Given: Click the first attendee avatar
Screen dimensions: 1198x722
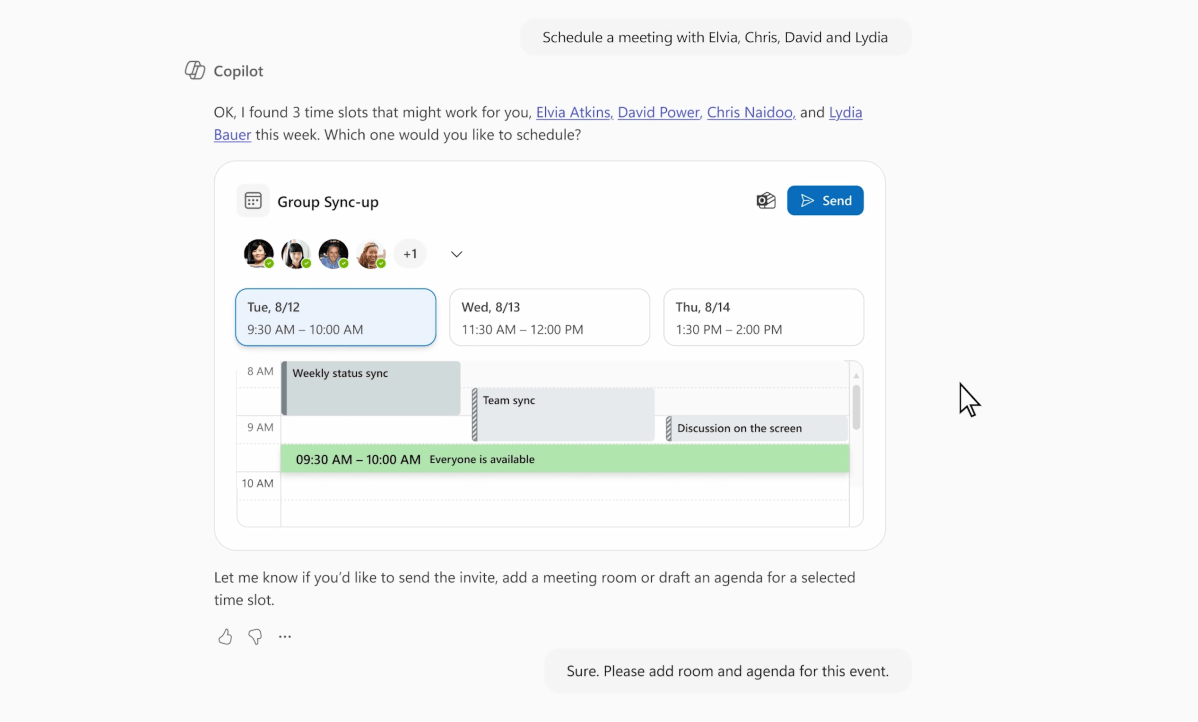Looking at the screenshot, I should click(x=259, y=254).
